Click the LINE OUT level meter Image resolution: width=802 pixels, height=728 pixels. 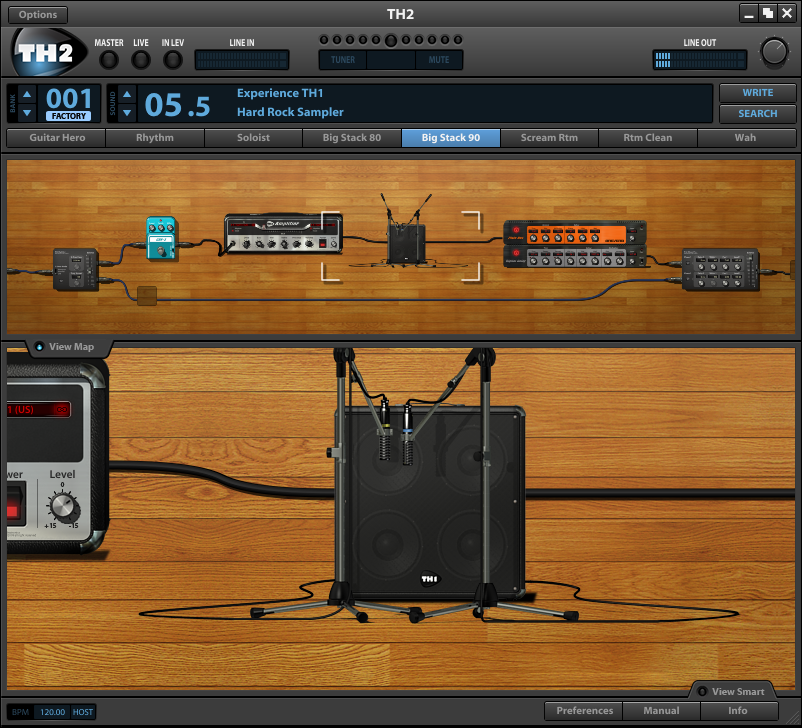700,60
